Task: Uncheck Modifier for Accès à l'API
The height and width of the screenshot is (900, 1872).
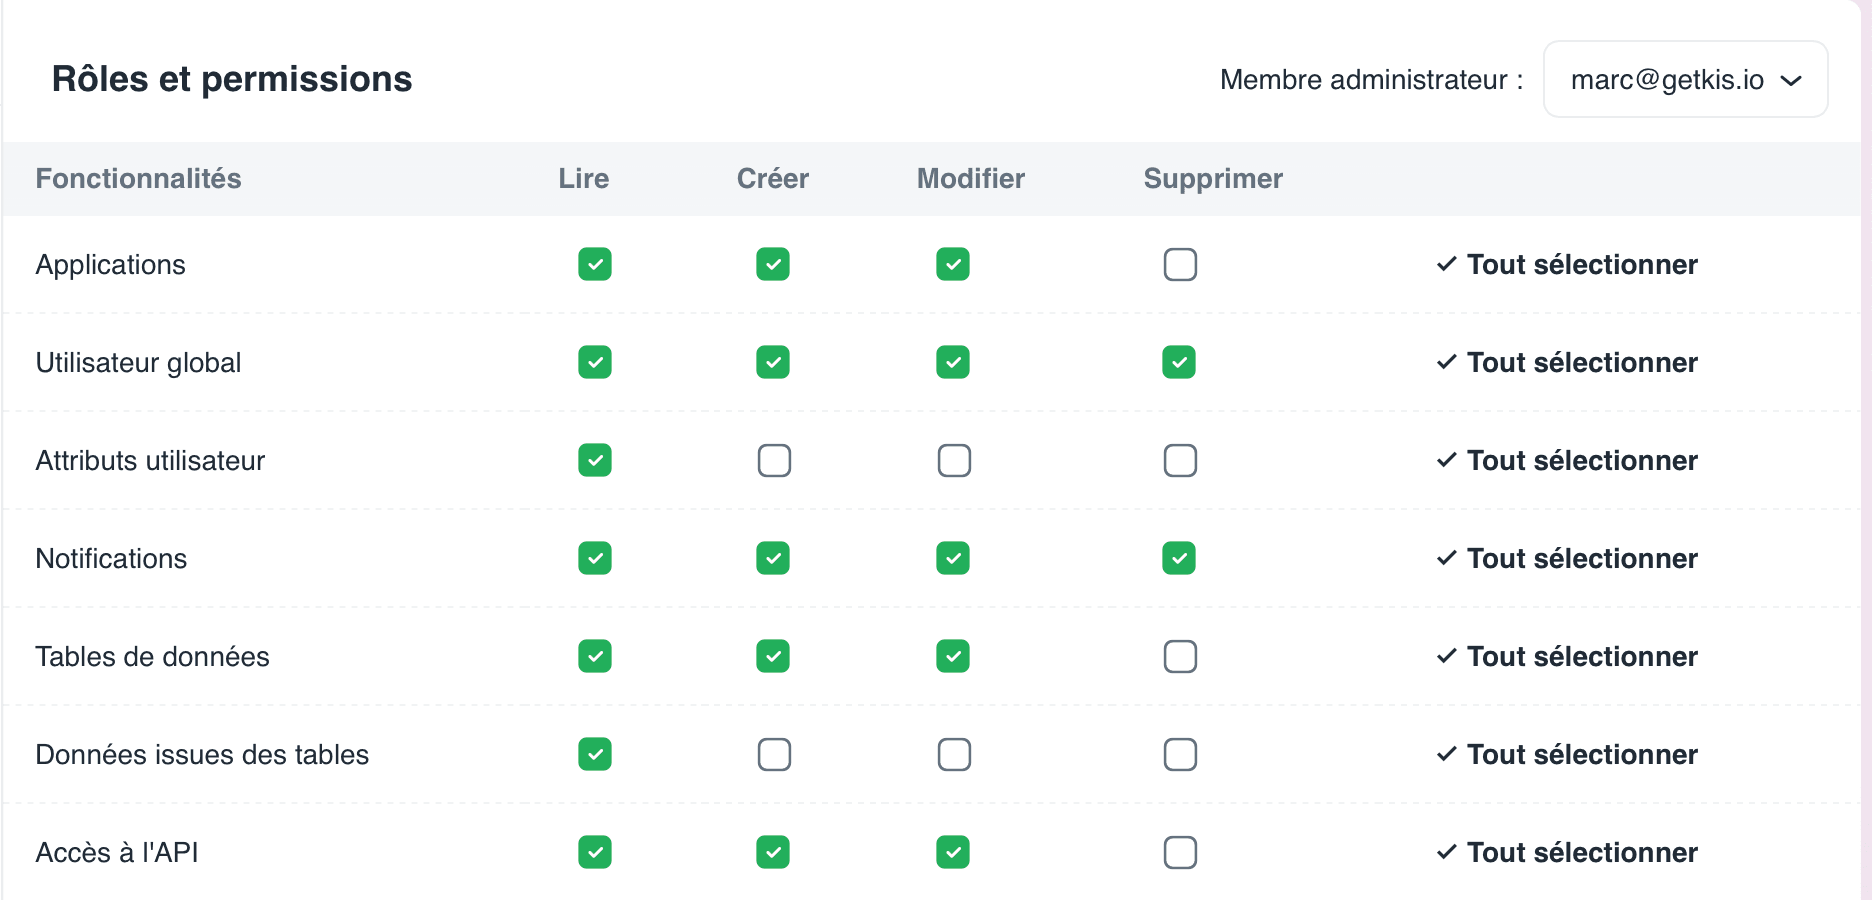Action: 953,852
